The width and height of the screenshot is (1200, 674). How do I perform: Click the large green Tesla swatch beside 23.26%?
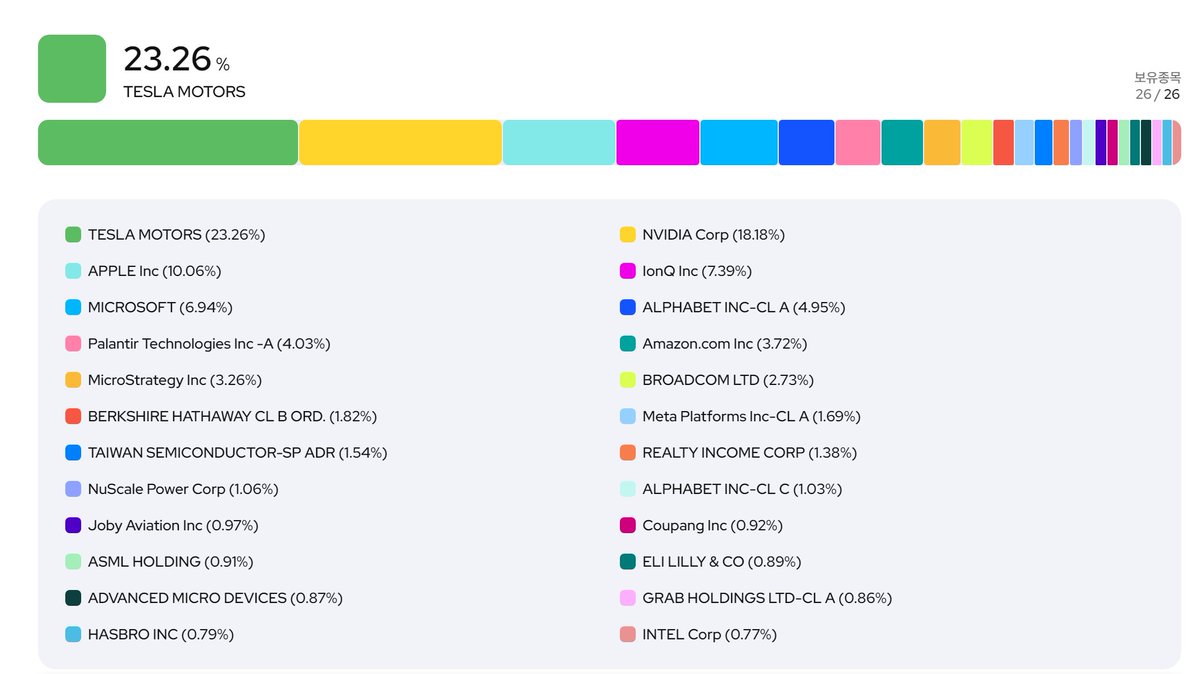tap(72, 69)
